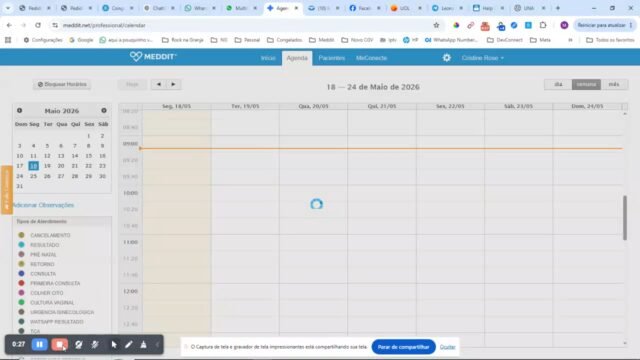The width and height of the screenshot is (640, 360).
Task: Click the Bloquear Horários button
Action: [x=62, y=84]
